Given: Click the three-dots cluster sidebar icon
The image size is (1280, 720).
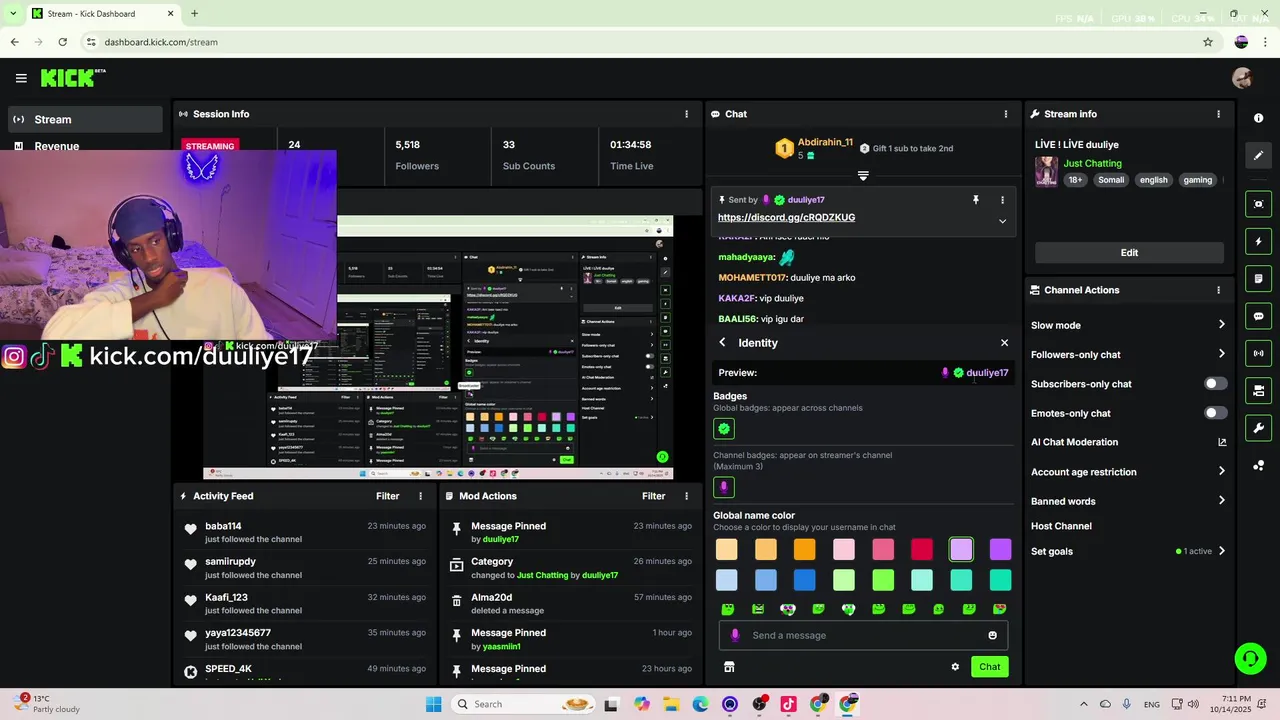Looking at the screenshot, I should pos(1258,465).
